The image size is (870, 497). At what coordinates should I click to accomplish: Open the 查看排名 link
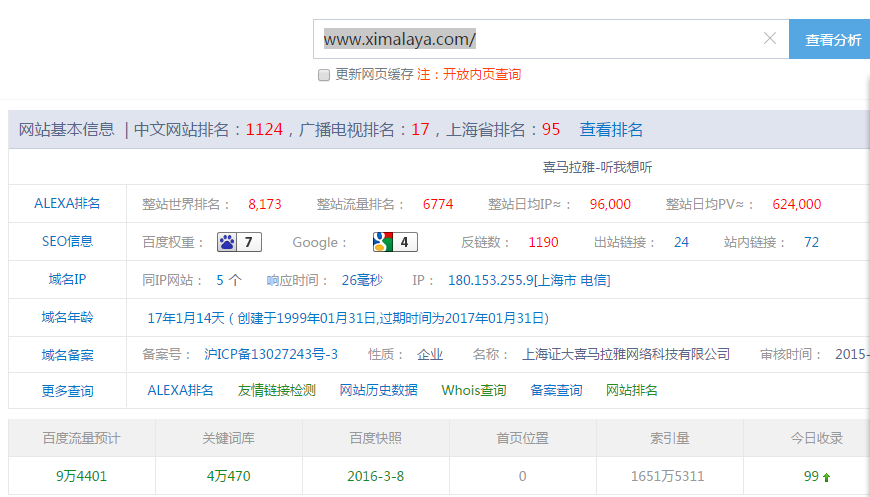(611, 130)
